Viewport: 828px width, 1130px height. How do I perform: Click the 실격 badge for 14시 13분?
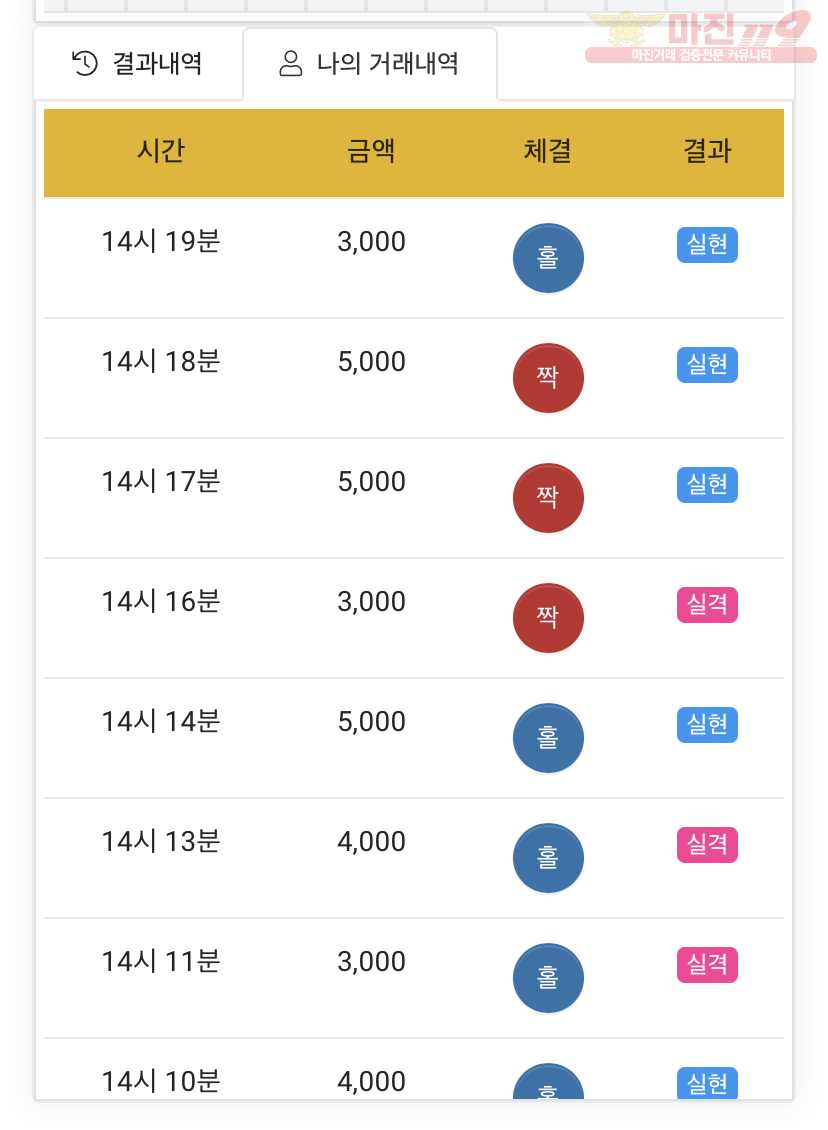(707, 845)
